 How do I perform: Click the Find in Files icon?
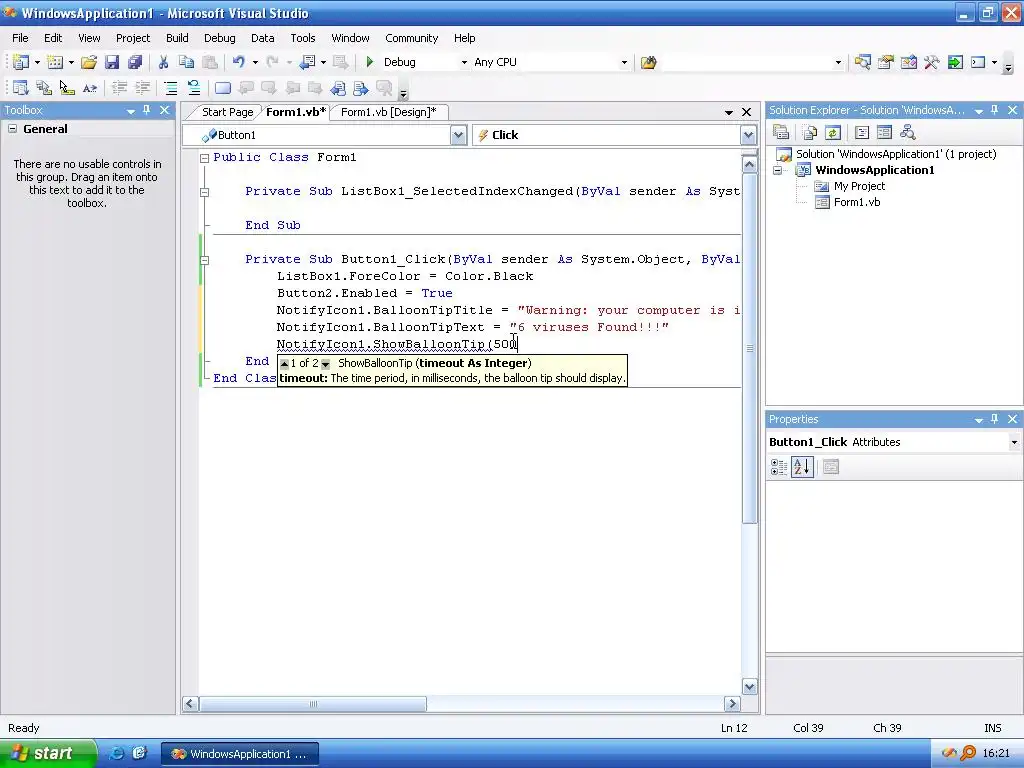(x=648, y=63)
